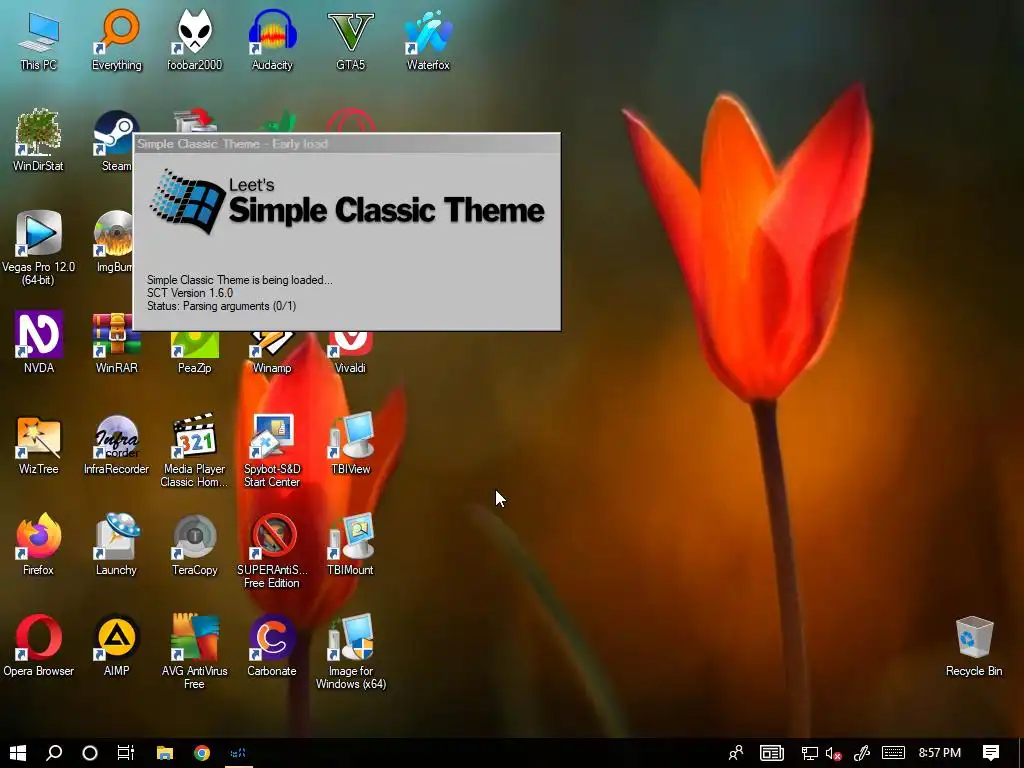Select the Recycle Bin icon

pyautogui.click(x=974, y=647)
